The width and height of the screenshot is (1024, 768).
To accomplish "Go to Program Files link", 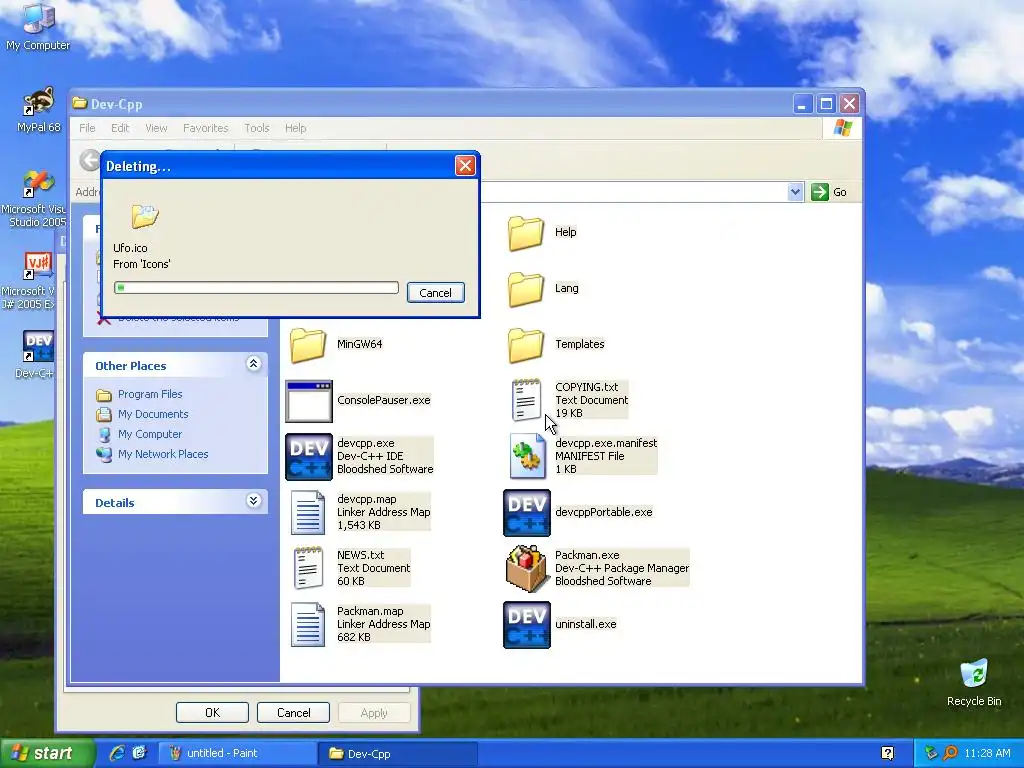I will coord(150,394).
